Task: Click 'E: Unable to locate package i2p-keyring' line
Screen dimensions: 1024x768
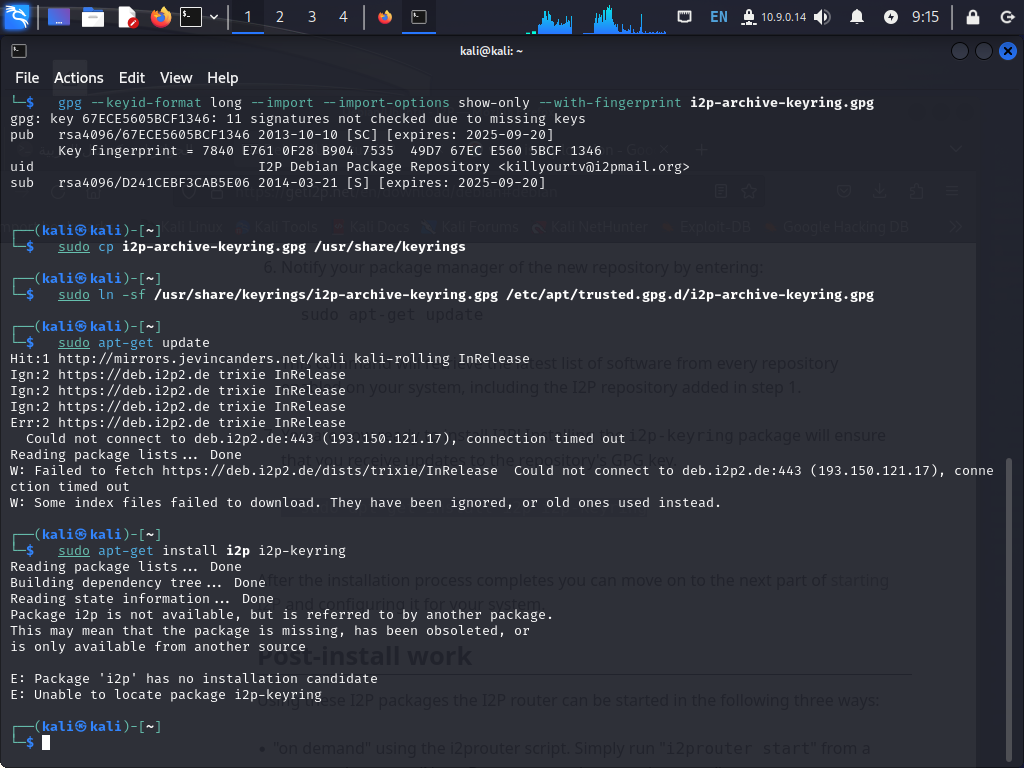Action: tap(166, 694)
